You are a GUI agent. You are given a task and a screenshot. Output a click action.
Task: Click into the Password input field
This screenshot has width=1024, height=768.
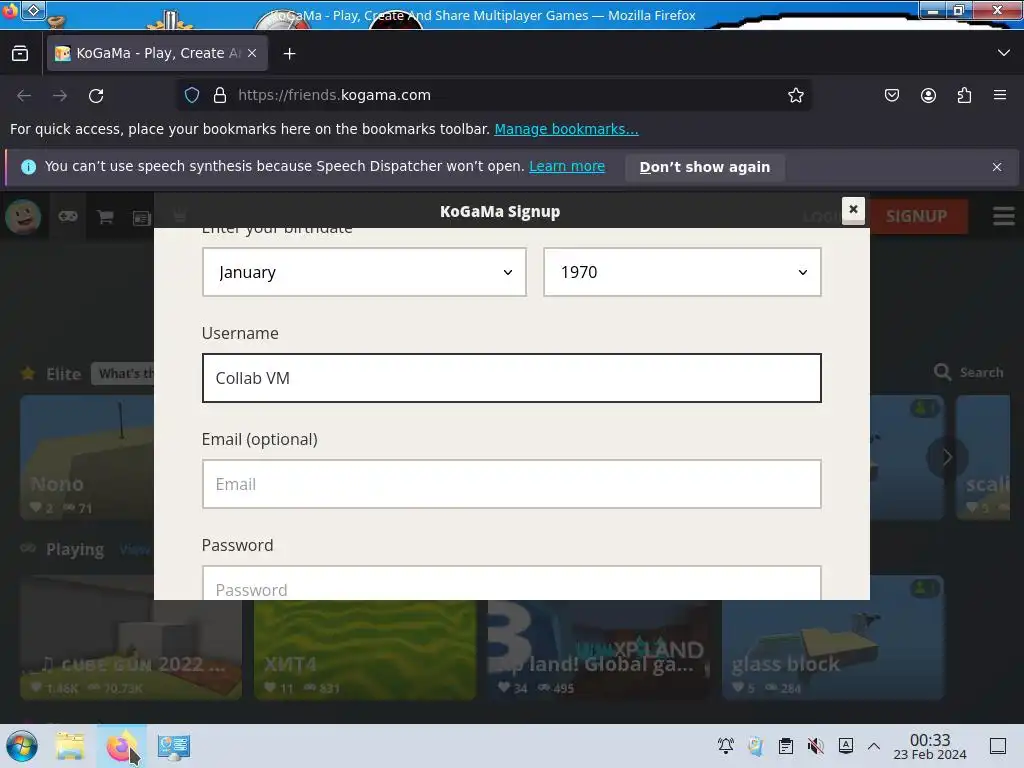(x=511, y=583)
